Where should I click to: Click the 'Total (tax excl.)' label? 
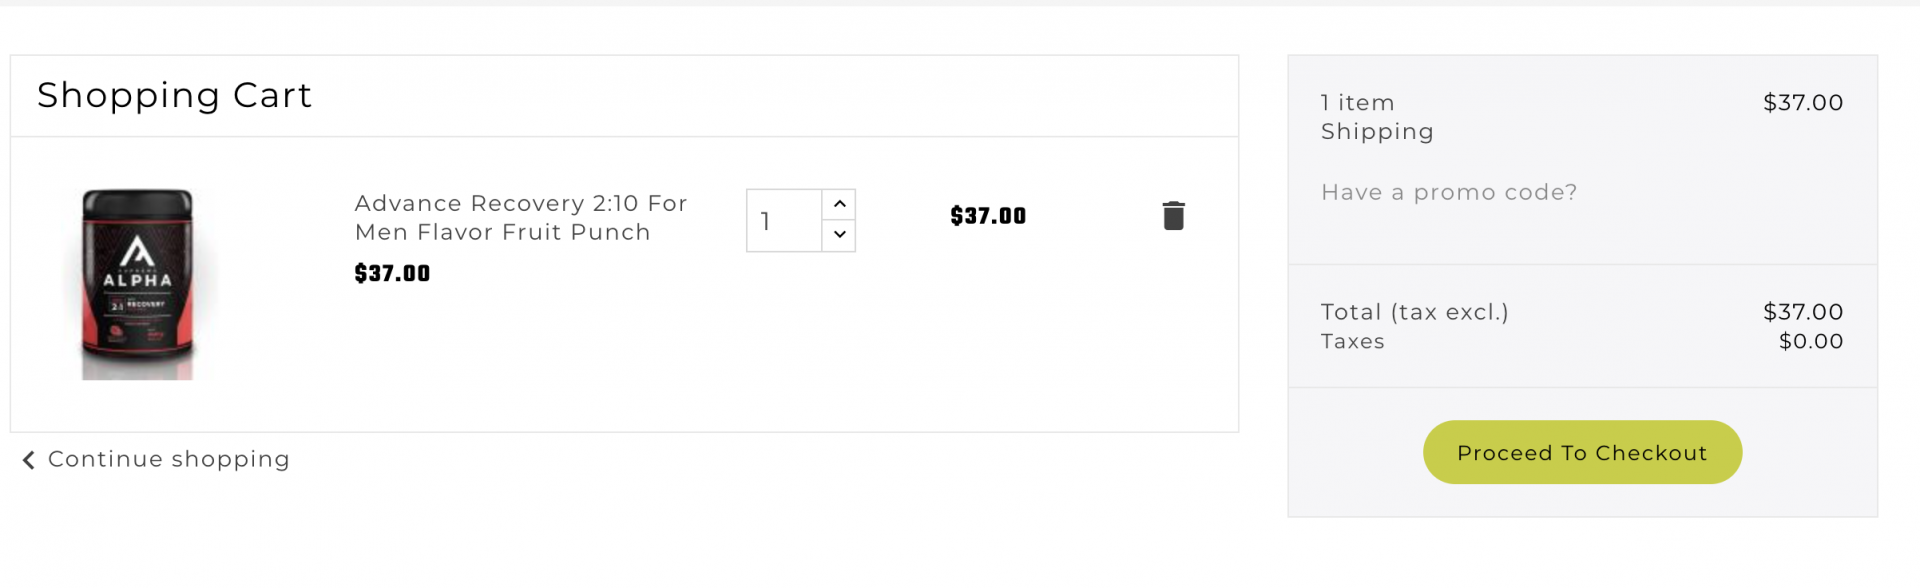coord(1414,312)
